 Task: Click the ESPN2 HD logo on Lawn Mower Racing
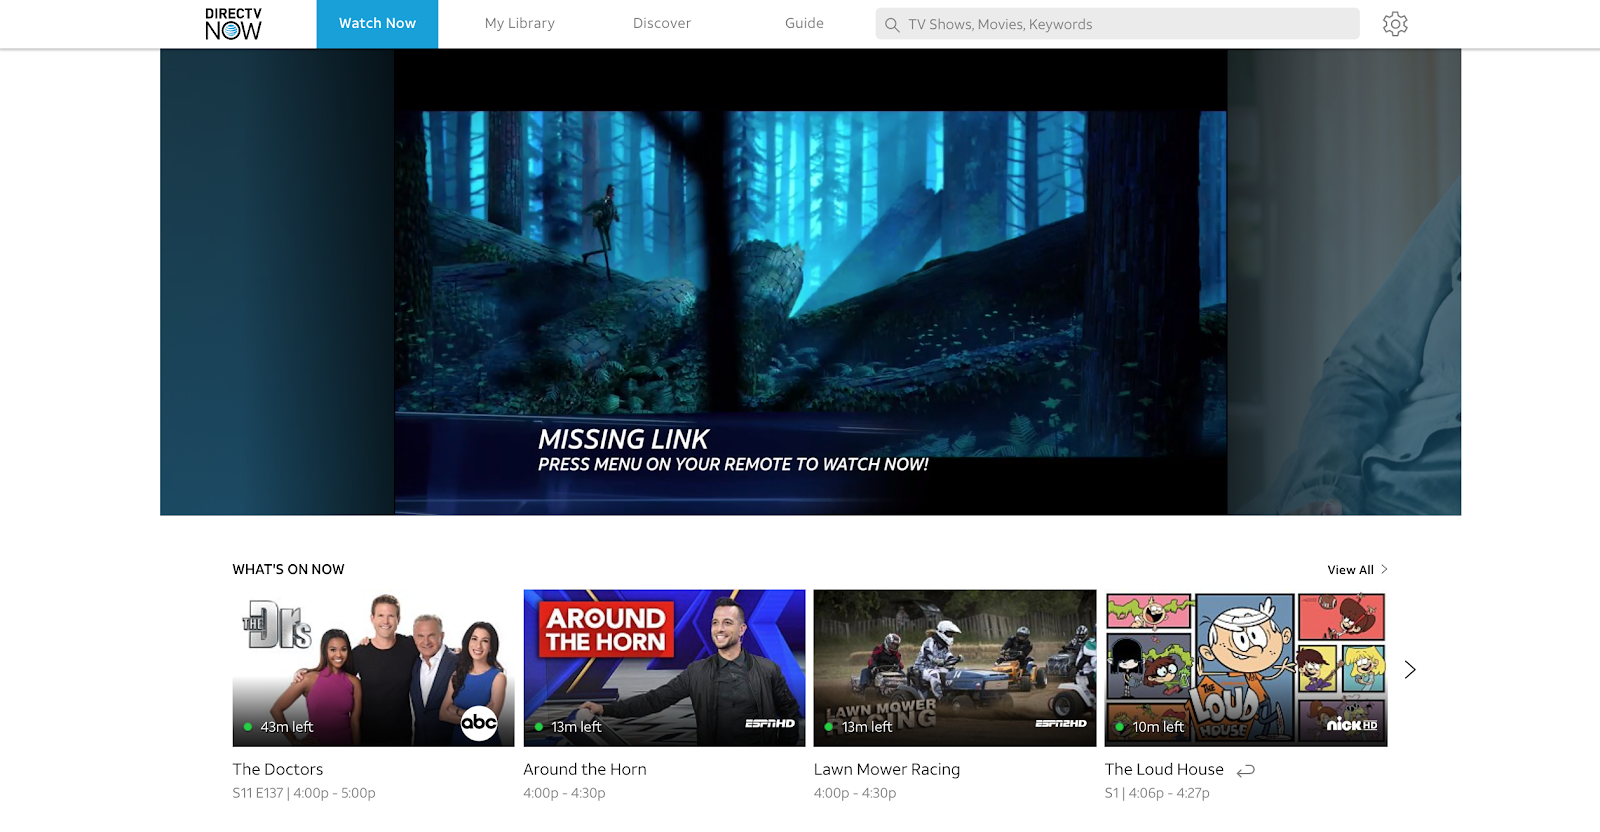coord(1061,723)
